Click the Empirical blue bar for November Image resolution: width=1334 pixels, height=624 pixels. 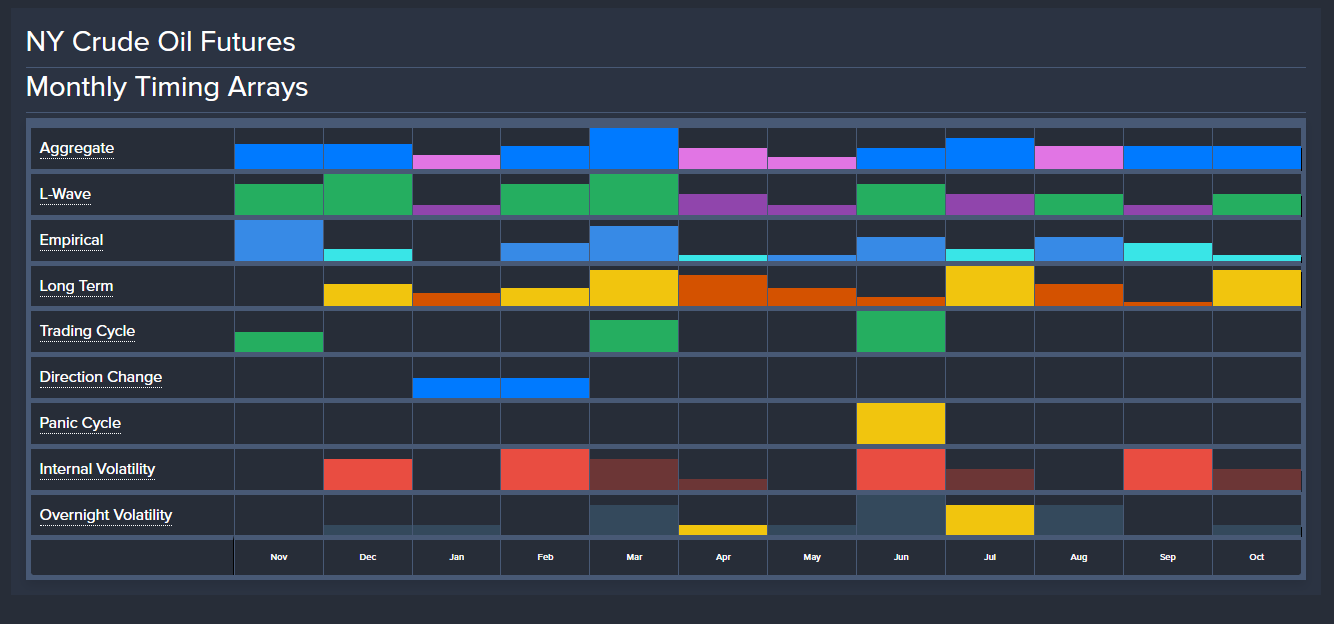click(x=279, y=241)
